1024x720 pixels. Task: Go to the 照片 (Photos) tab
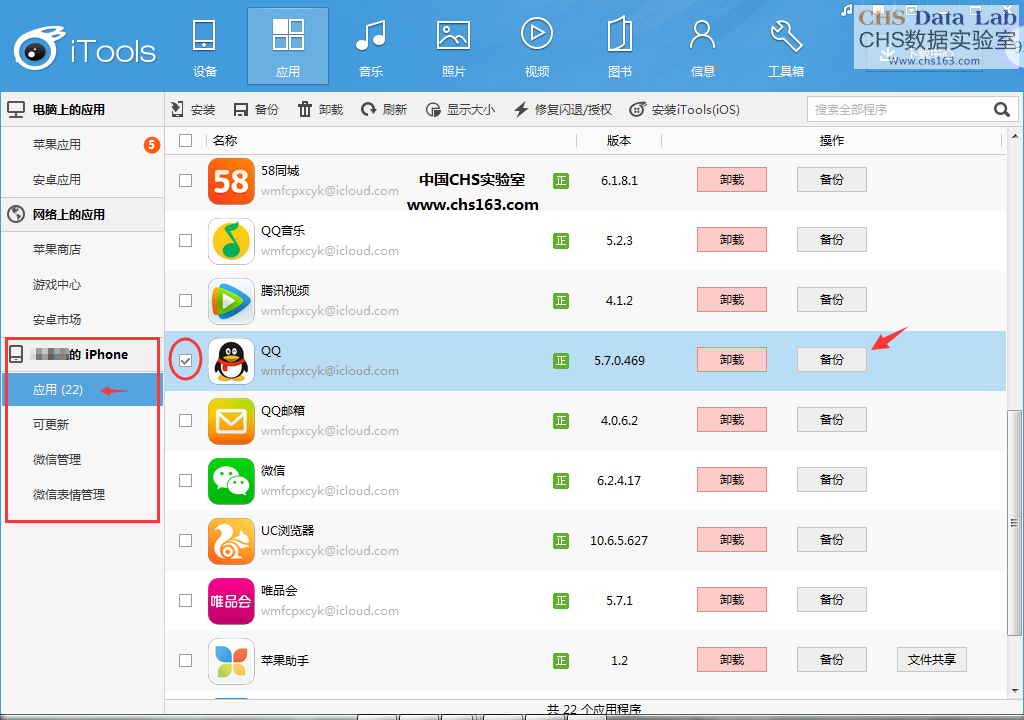click(454, 47)
